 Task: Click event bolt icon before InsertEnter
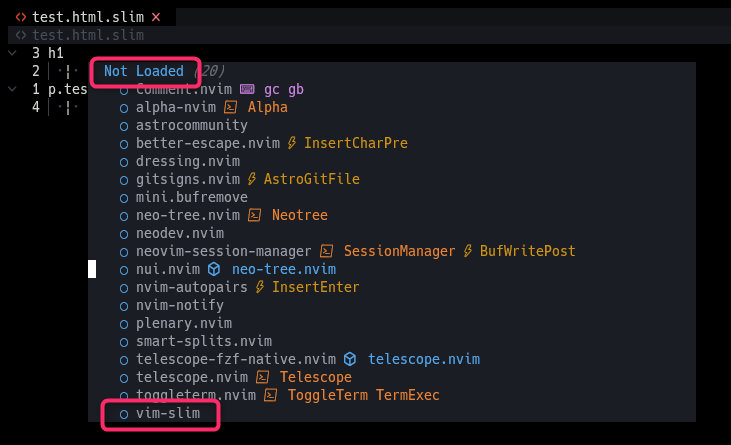click(x=260, y=287)
